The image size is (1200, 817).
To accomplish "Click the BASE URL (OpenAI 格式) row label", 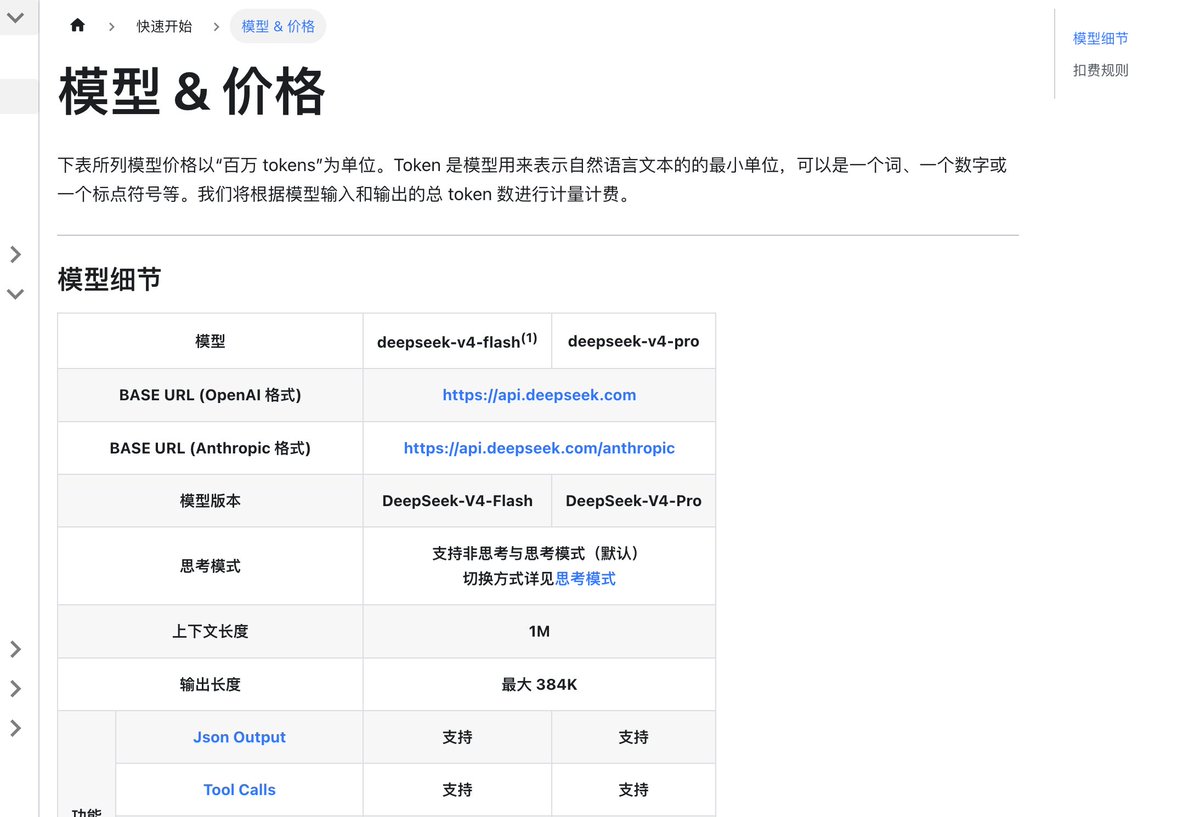I will (x=210, y=395).
